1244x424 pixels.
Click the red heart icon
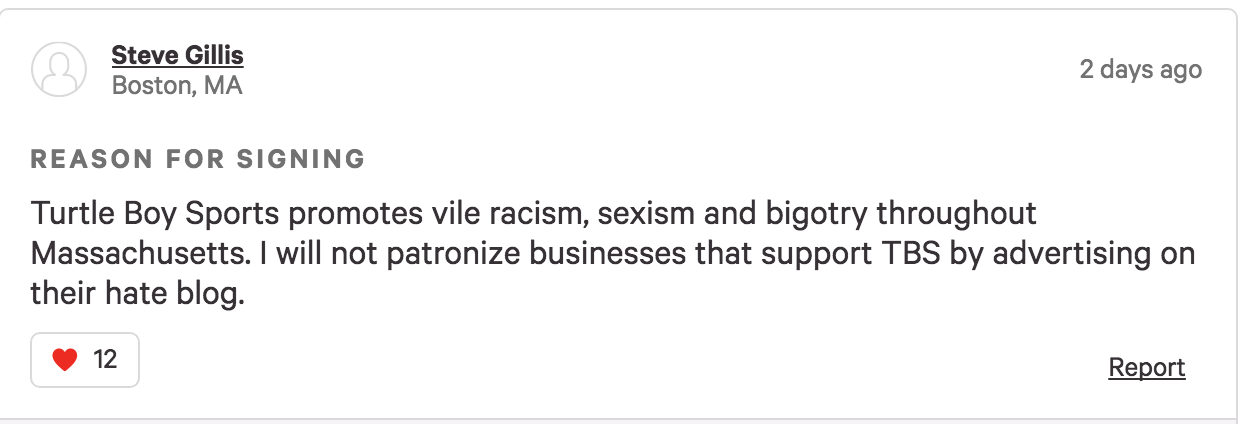[65, 360]
